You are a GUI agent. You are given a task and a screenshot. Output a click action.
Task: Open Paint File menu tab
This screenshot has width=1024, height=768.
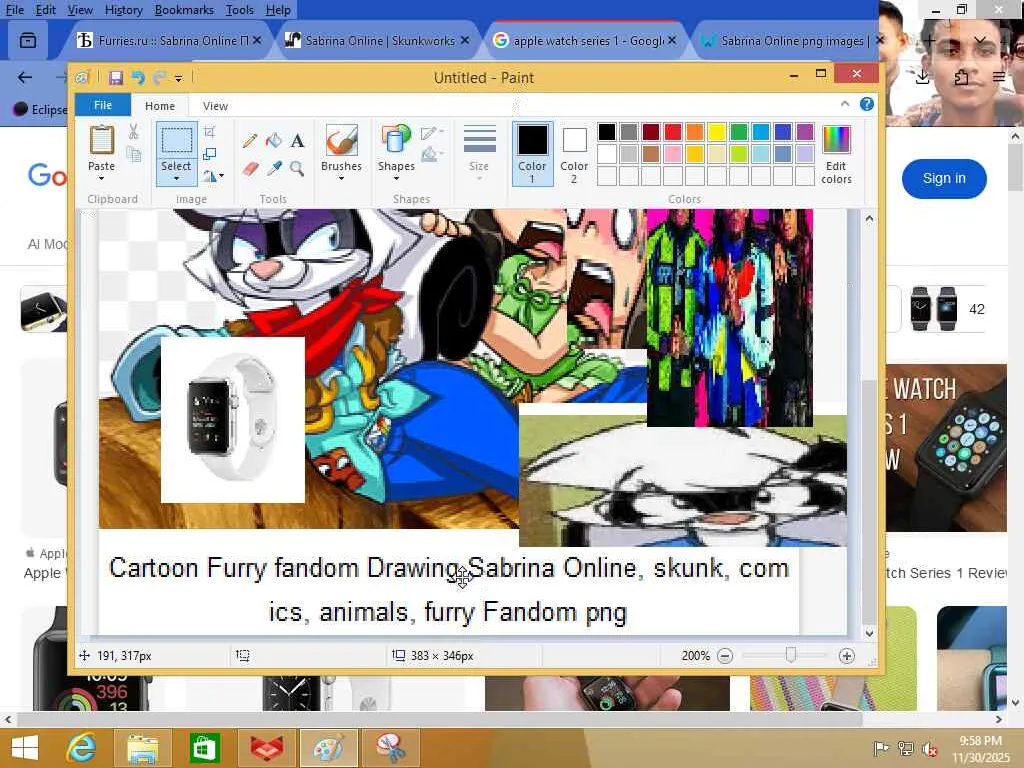(103, 105)
